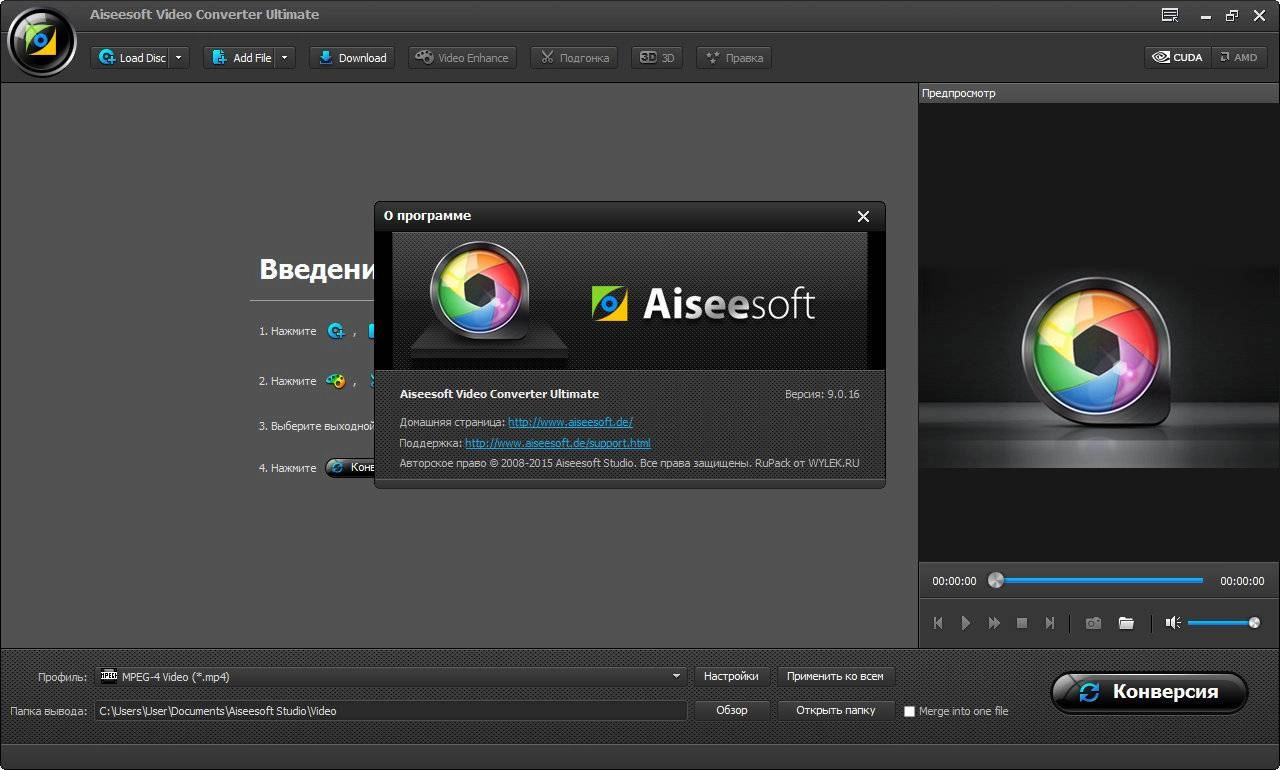The image size is (1280, 770).
Task: Click Открыть папку button
Action: [835, 711]
